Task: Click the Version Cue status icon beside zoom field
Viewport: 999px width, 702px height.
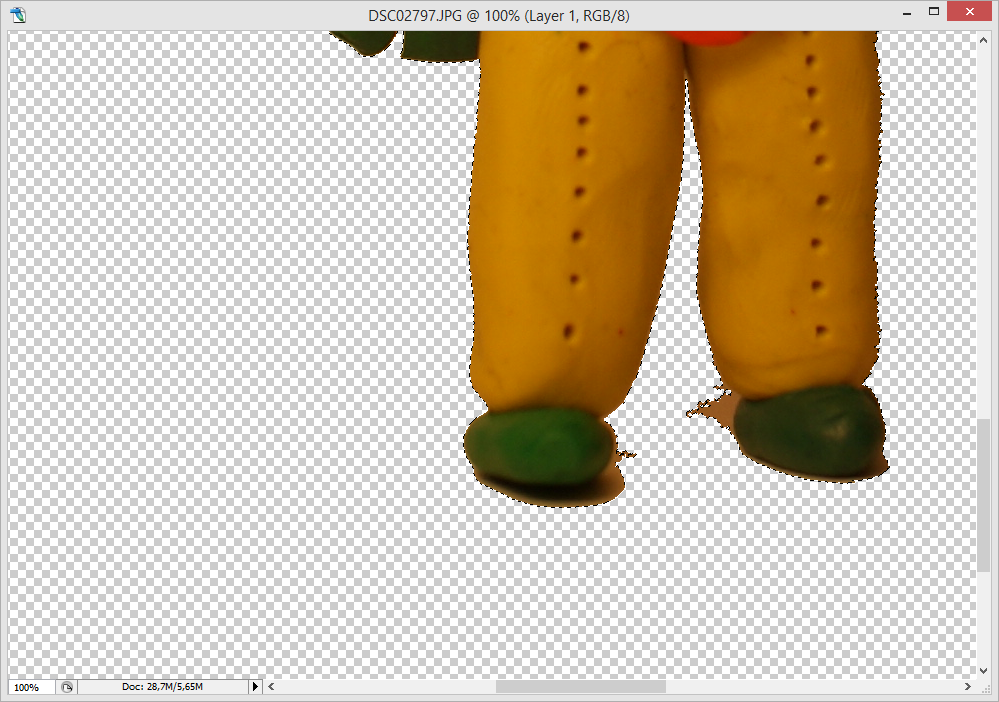Action: (66, 687)
